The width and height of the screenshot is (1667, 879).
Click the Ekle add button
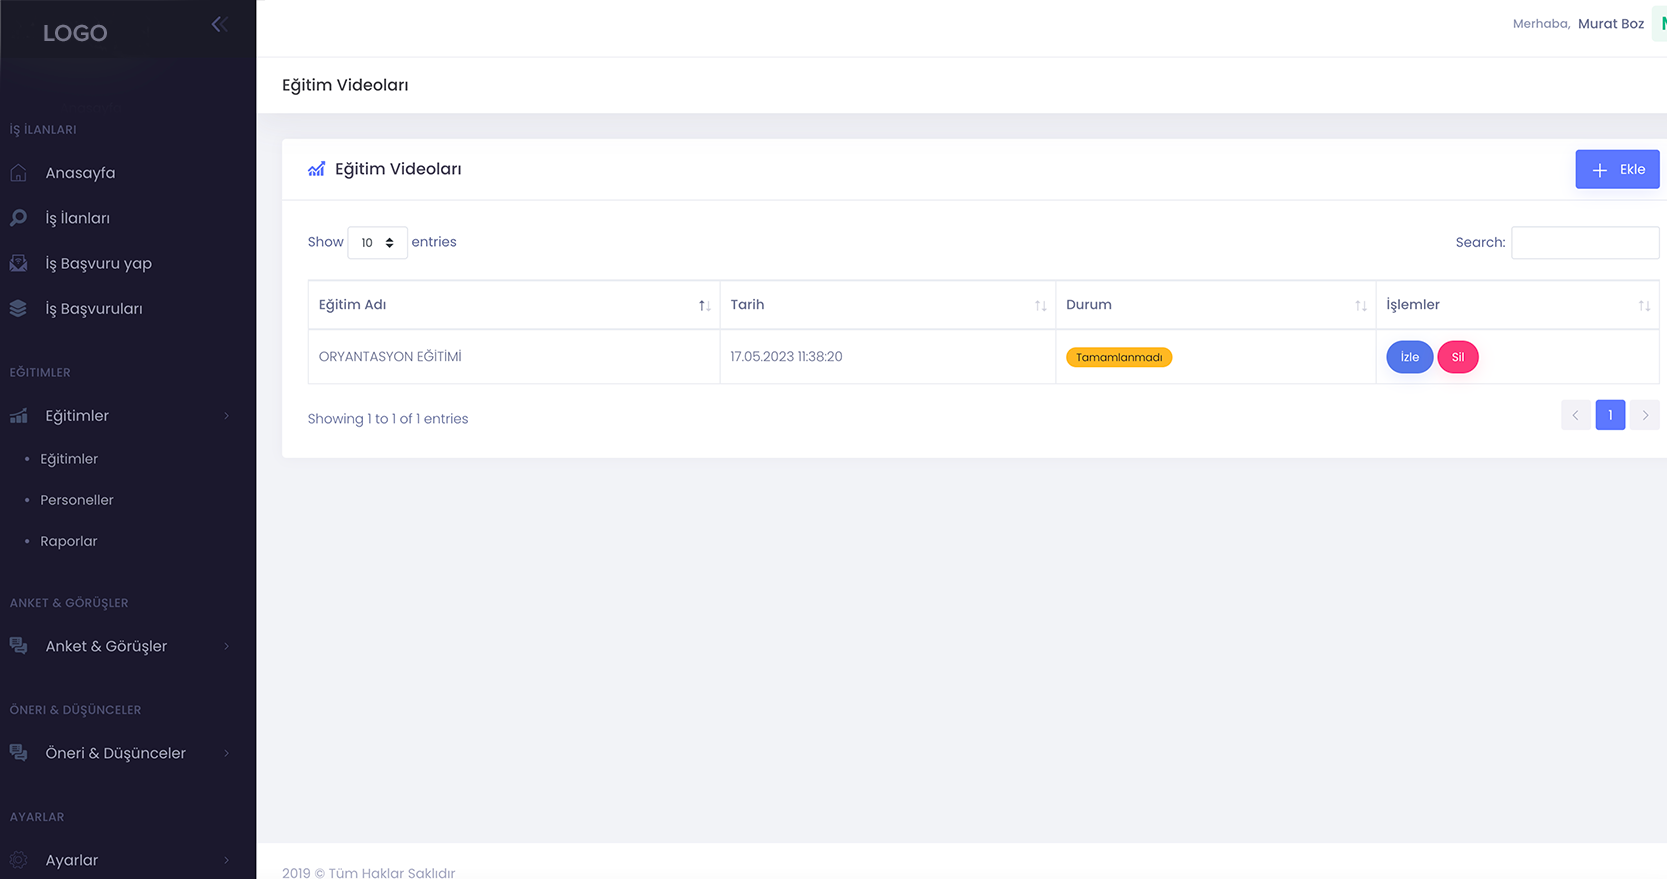point(1617,169)
